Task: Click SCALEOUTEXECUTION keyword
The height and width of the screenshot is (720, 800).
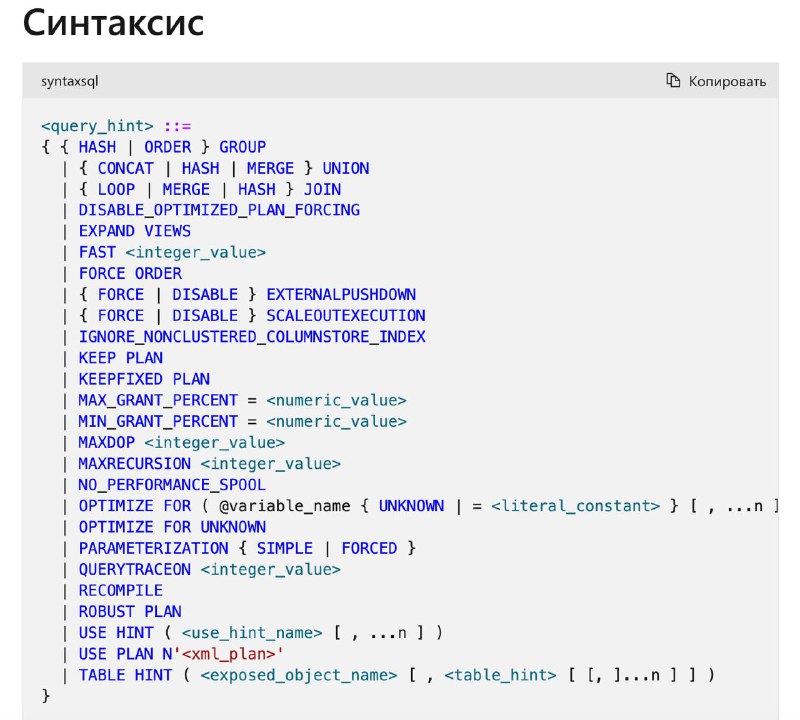Action: [346, 316]
